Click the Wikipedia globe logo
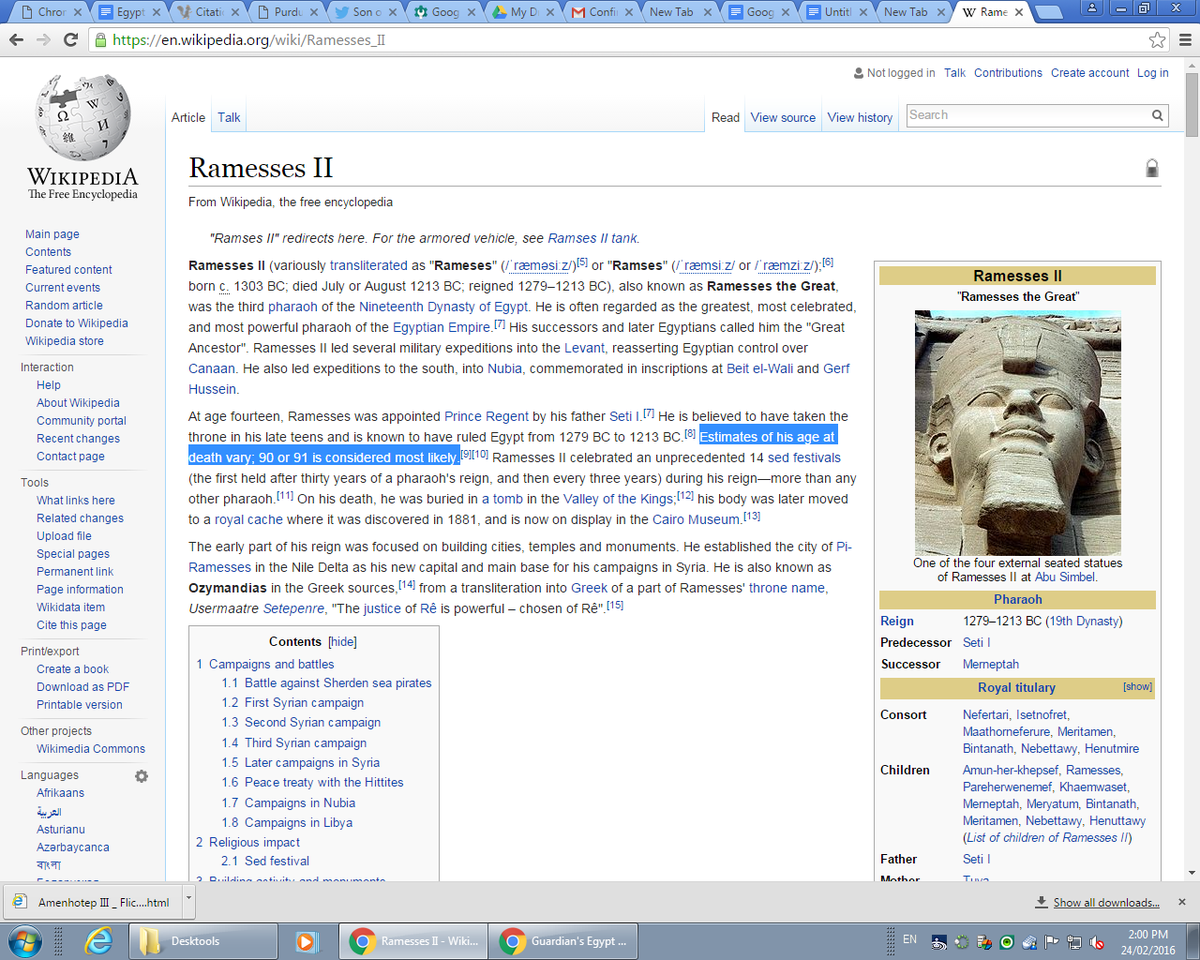 (81, 116)
